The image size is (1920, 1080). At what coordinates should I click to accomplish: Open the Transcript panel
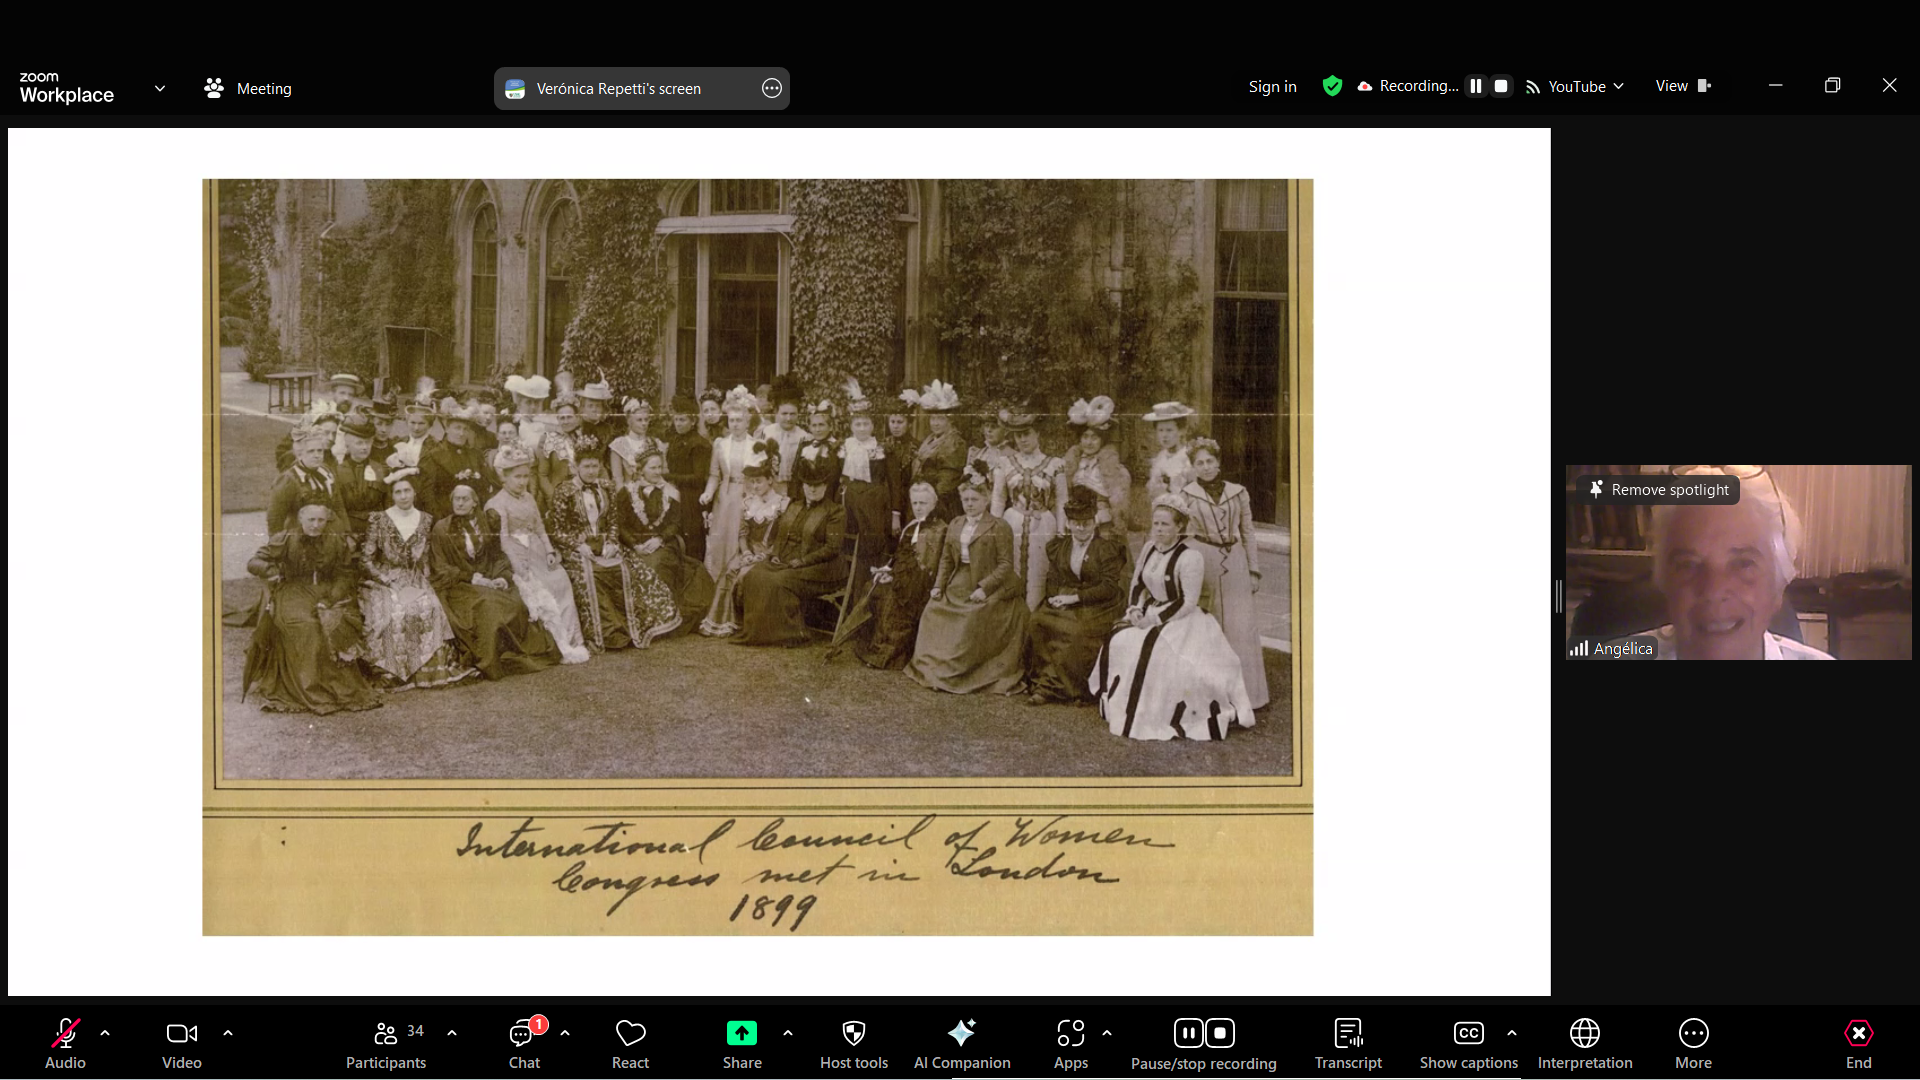pos(1347,1043)
